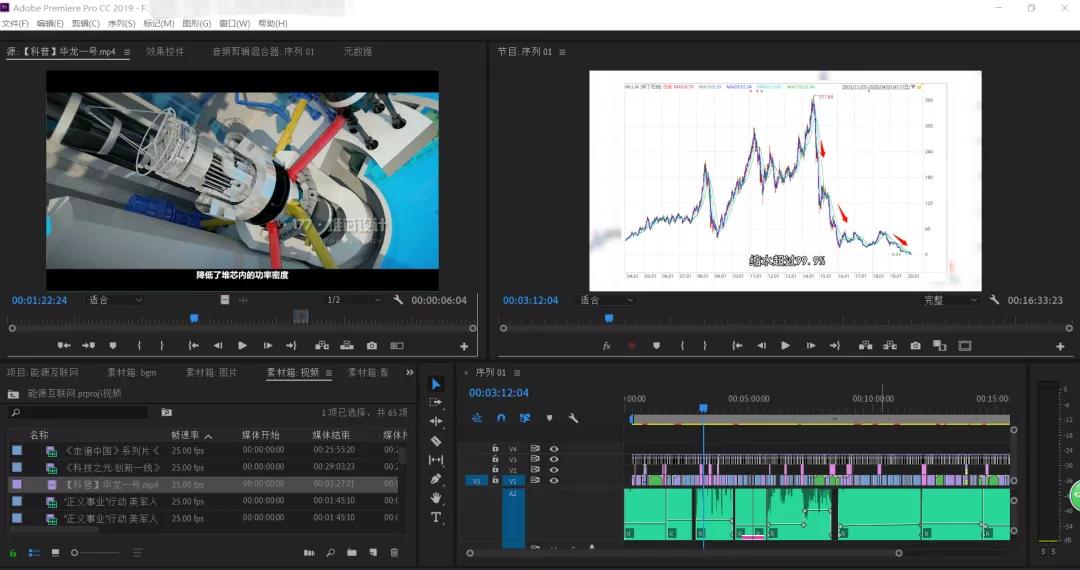The image size is (1080, 570).
Task: Switch to 素材箱: bgm tab
Action: coord(132,372)
